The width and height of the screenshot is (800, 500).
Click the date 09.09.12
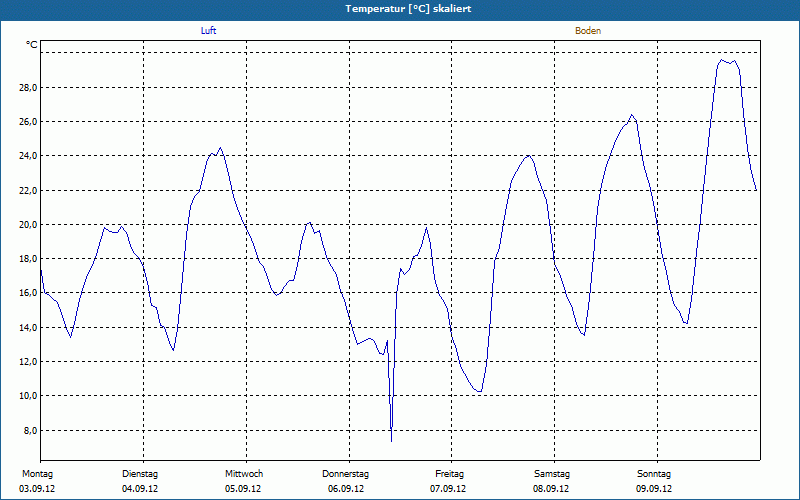[654, 489]
